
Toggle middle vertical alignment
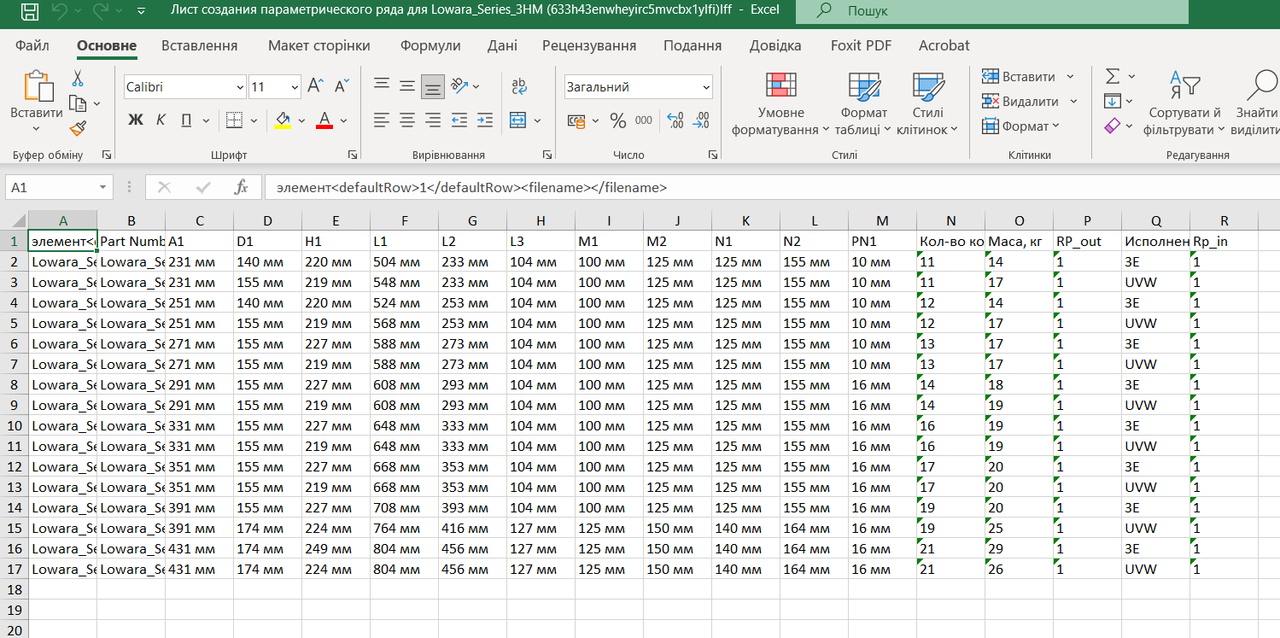pos(407,86)
